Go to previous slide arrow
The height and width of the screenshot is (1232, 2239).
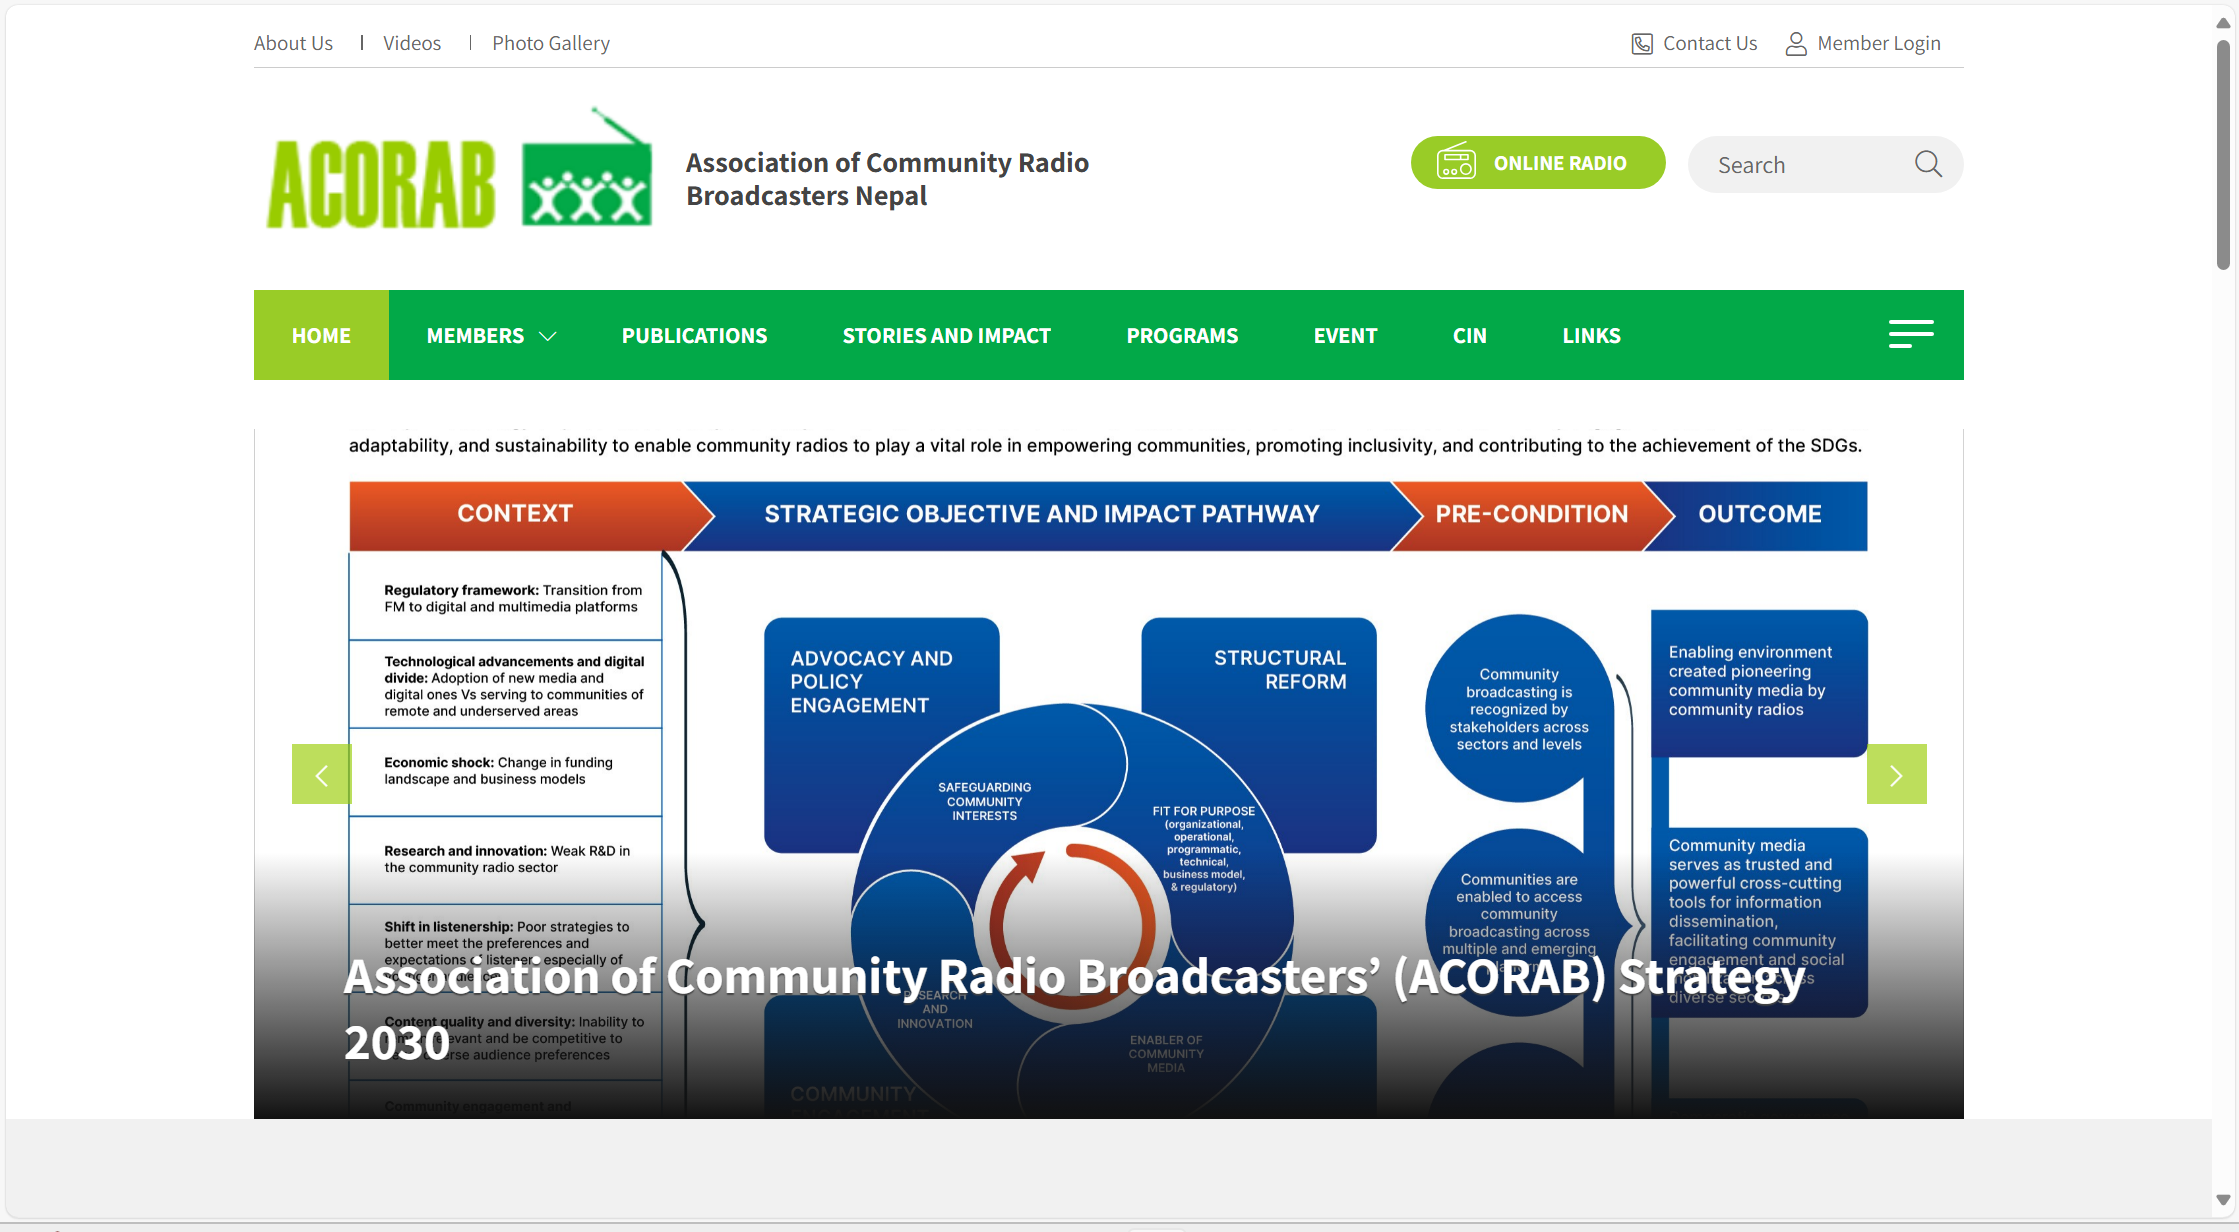321,774
